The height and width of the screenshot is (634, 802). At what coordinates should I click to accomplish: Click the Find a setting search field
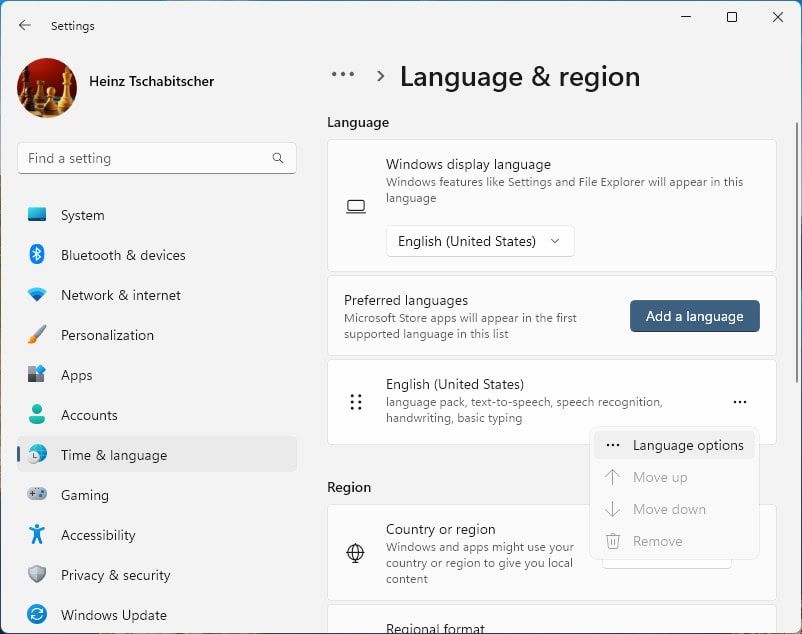coord(157,158)
